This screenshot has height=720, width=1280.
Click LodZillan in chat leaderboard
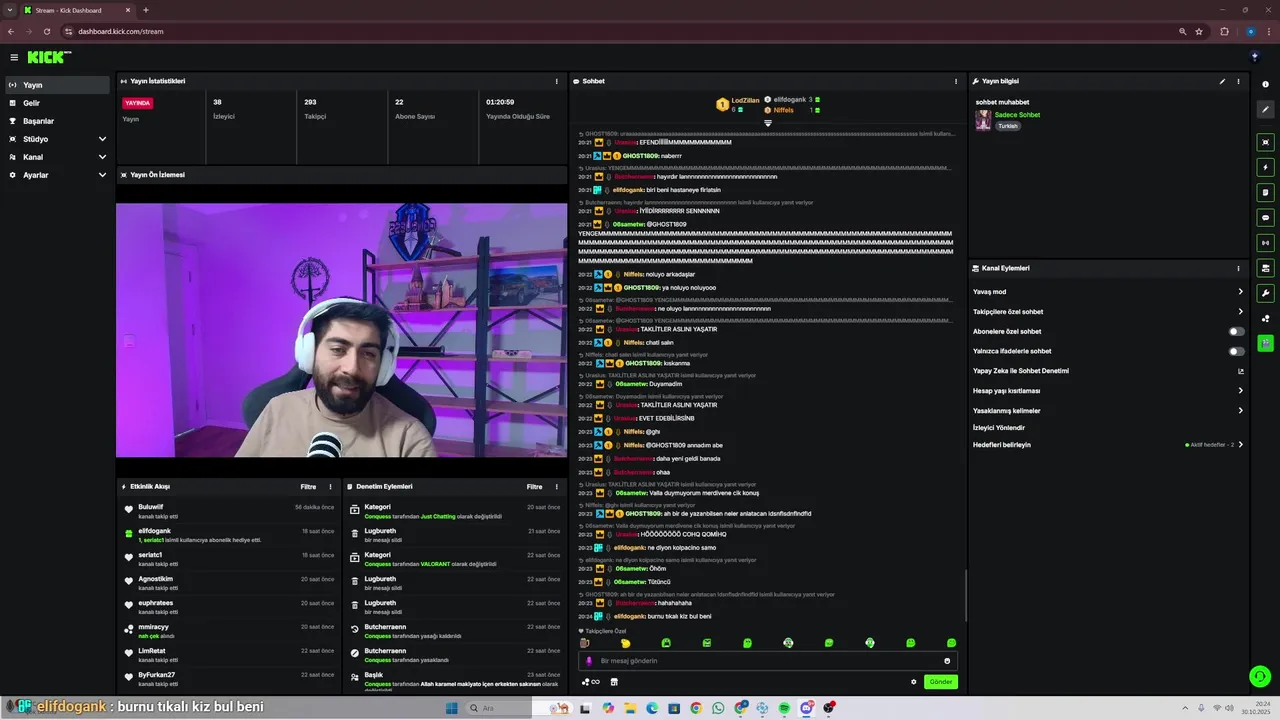tap(745, 100)
